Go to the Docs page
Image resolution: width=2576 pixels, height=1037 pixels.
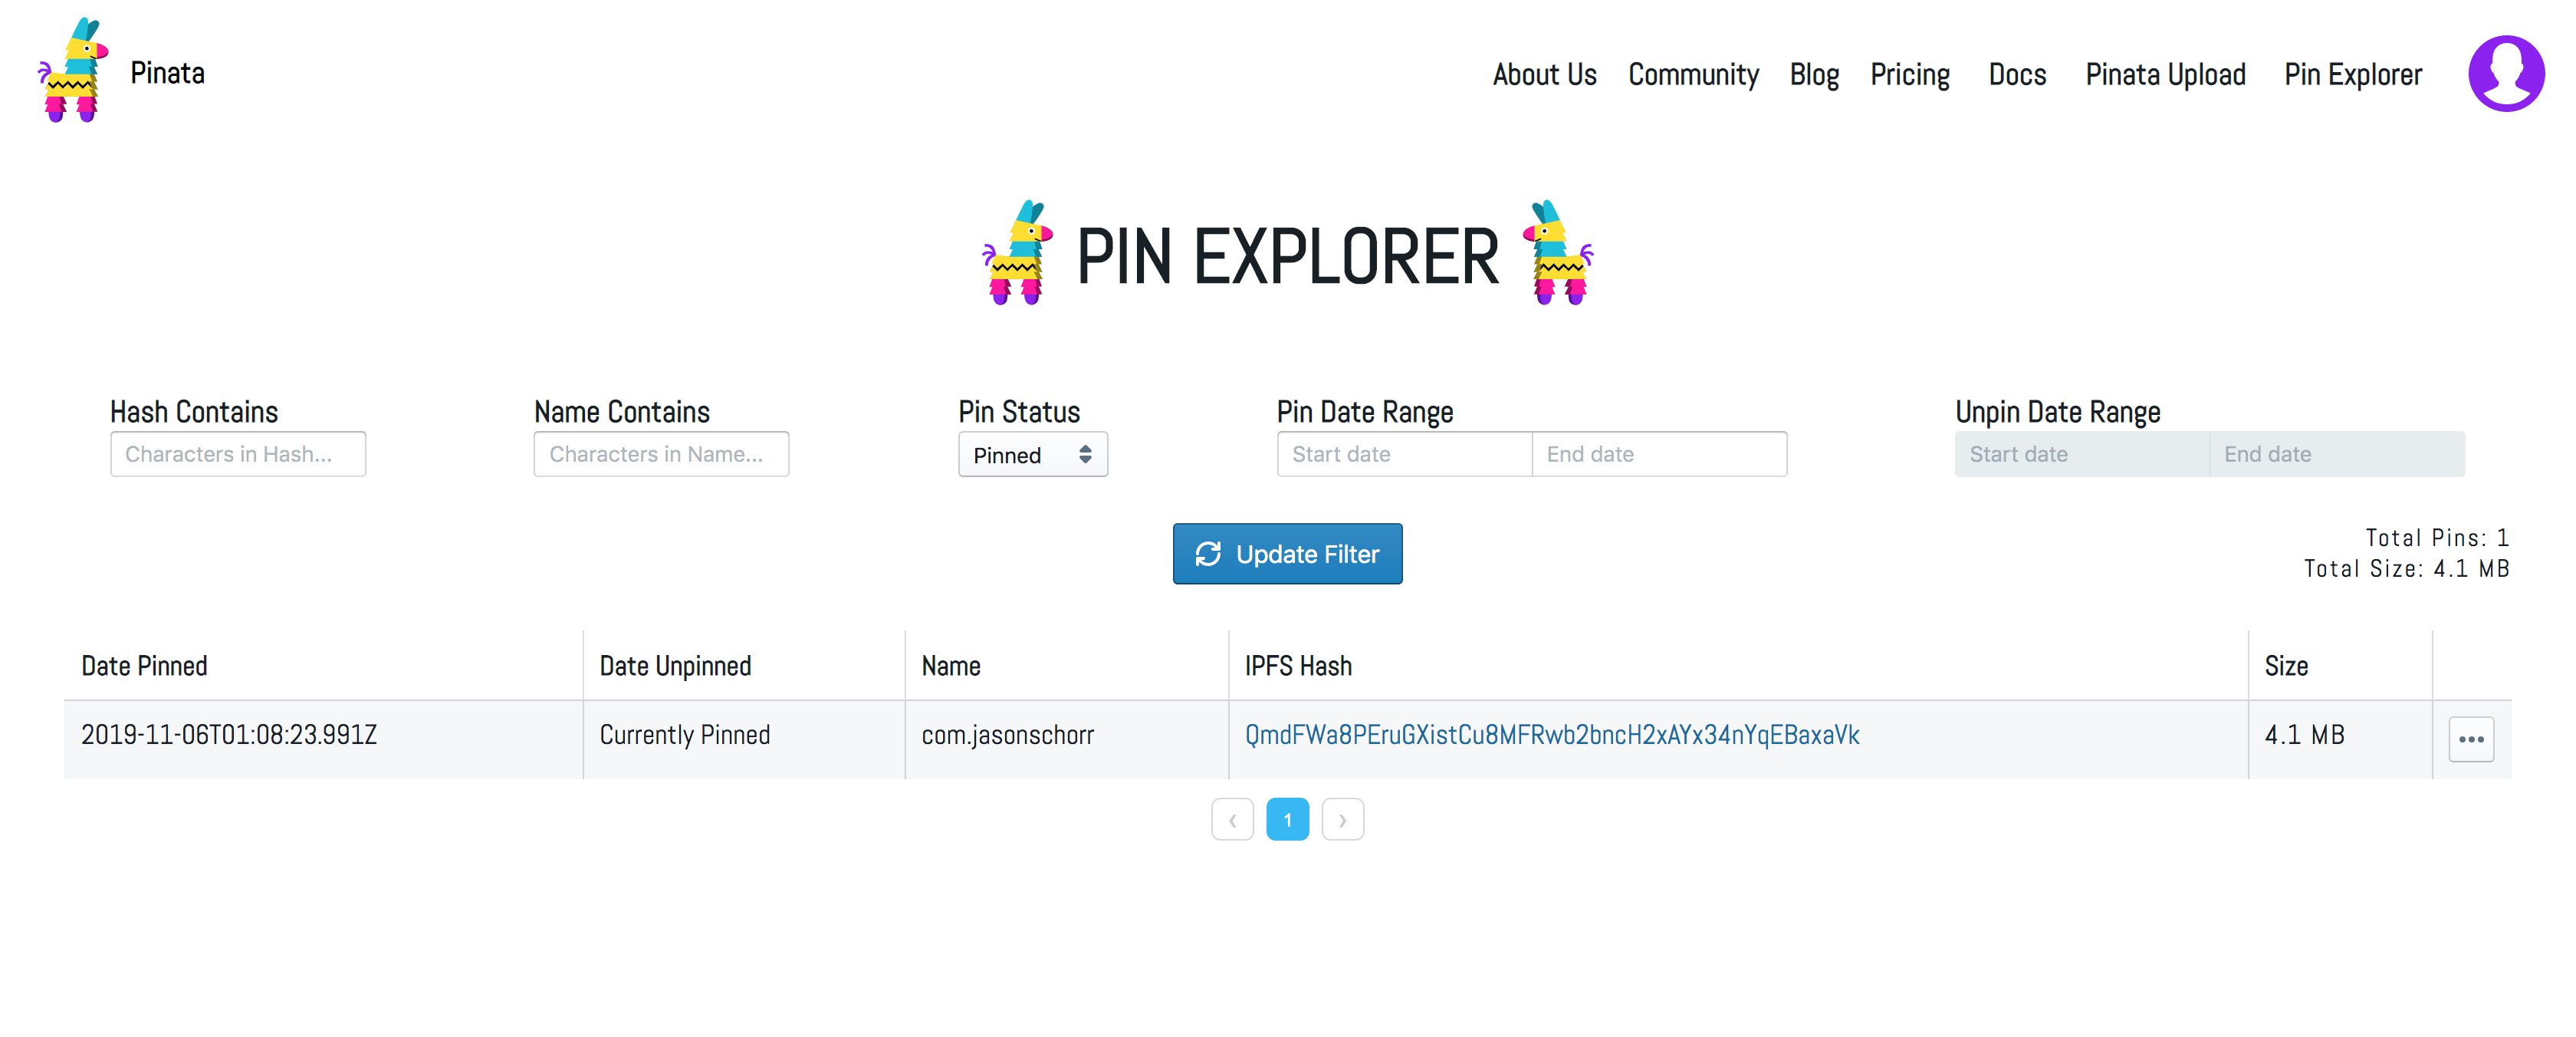(2017, 75)
